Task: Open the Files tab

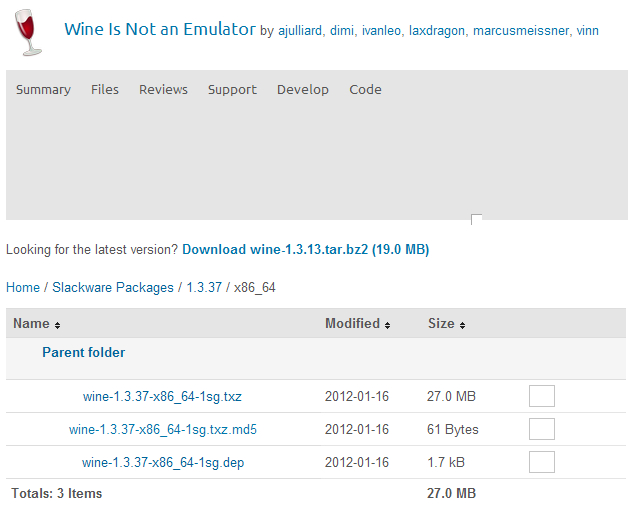Action: click(105, 89)
